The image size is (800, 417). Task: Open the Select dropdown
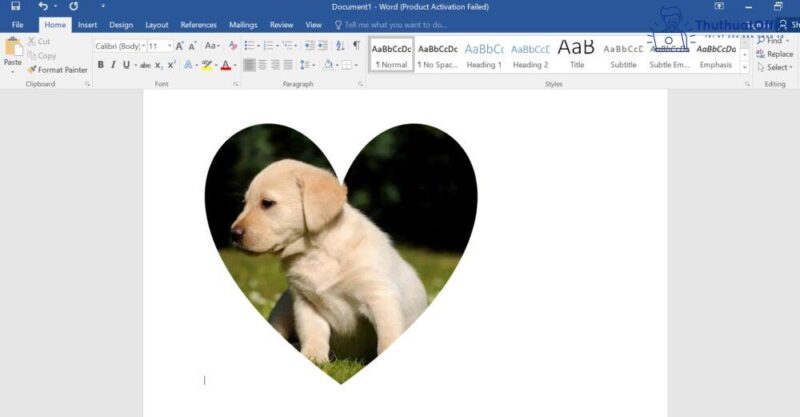pyautogui.click(x=775, y=67)
